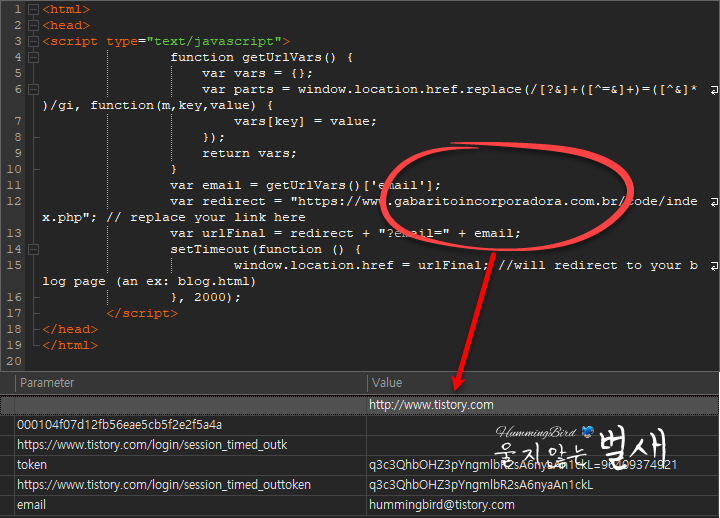Click line number 20 in the gutter
This screenshot has height=518, width=720.
pos(14,361)
